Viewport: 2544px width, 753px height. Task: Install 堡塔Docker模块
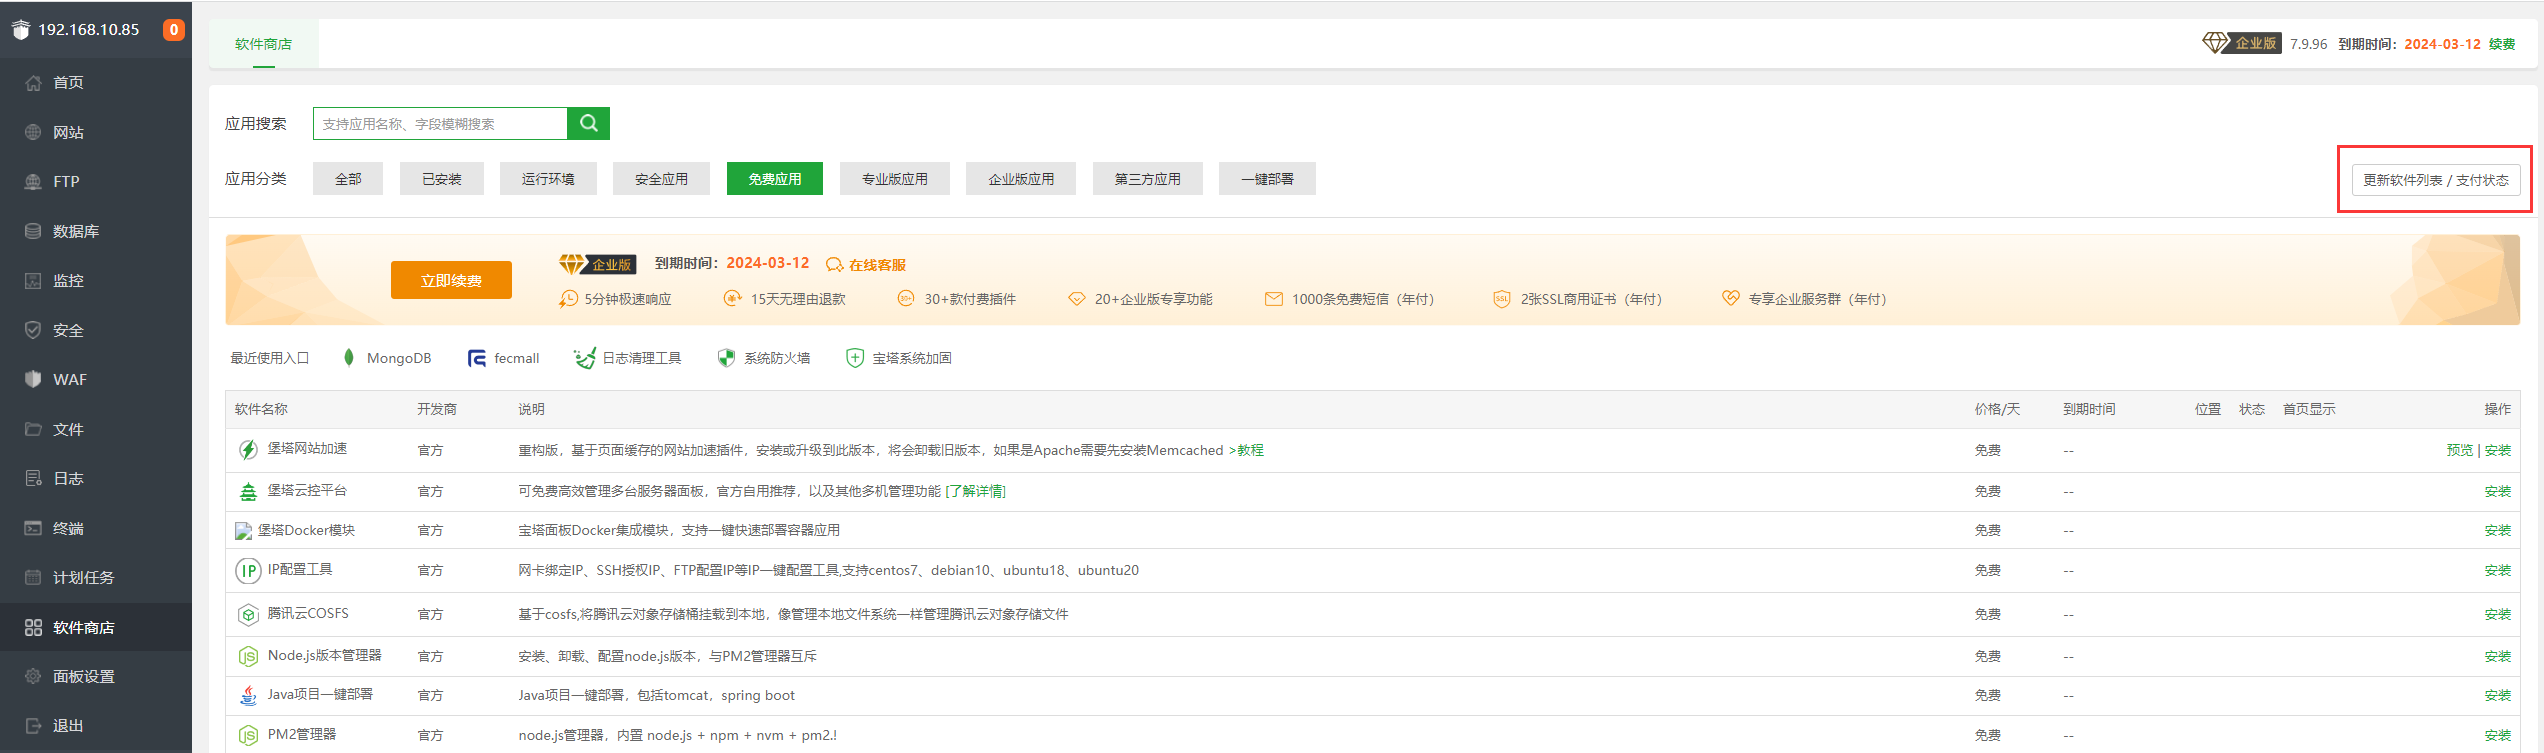coord(2497,530)
